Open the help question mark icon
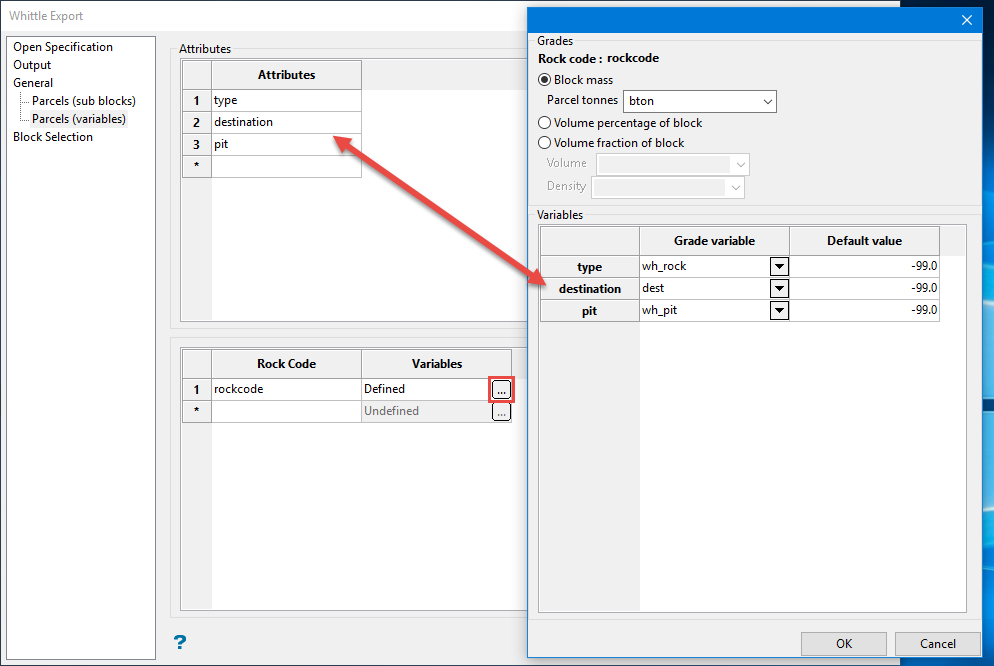 tap(180, 642)
